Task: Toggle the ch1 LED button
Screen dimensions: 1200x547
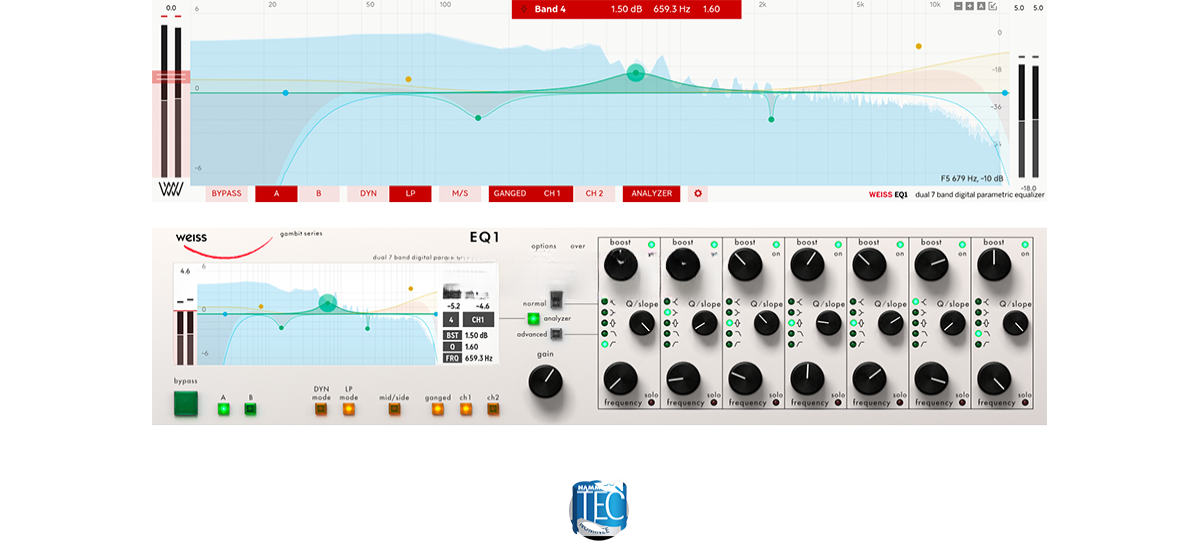Action: [x=466, y=408]
